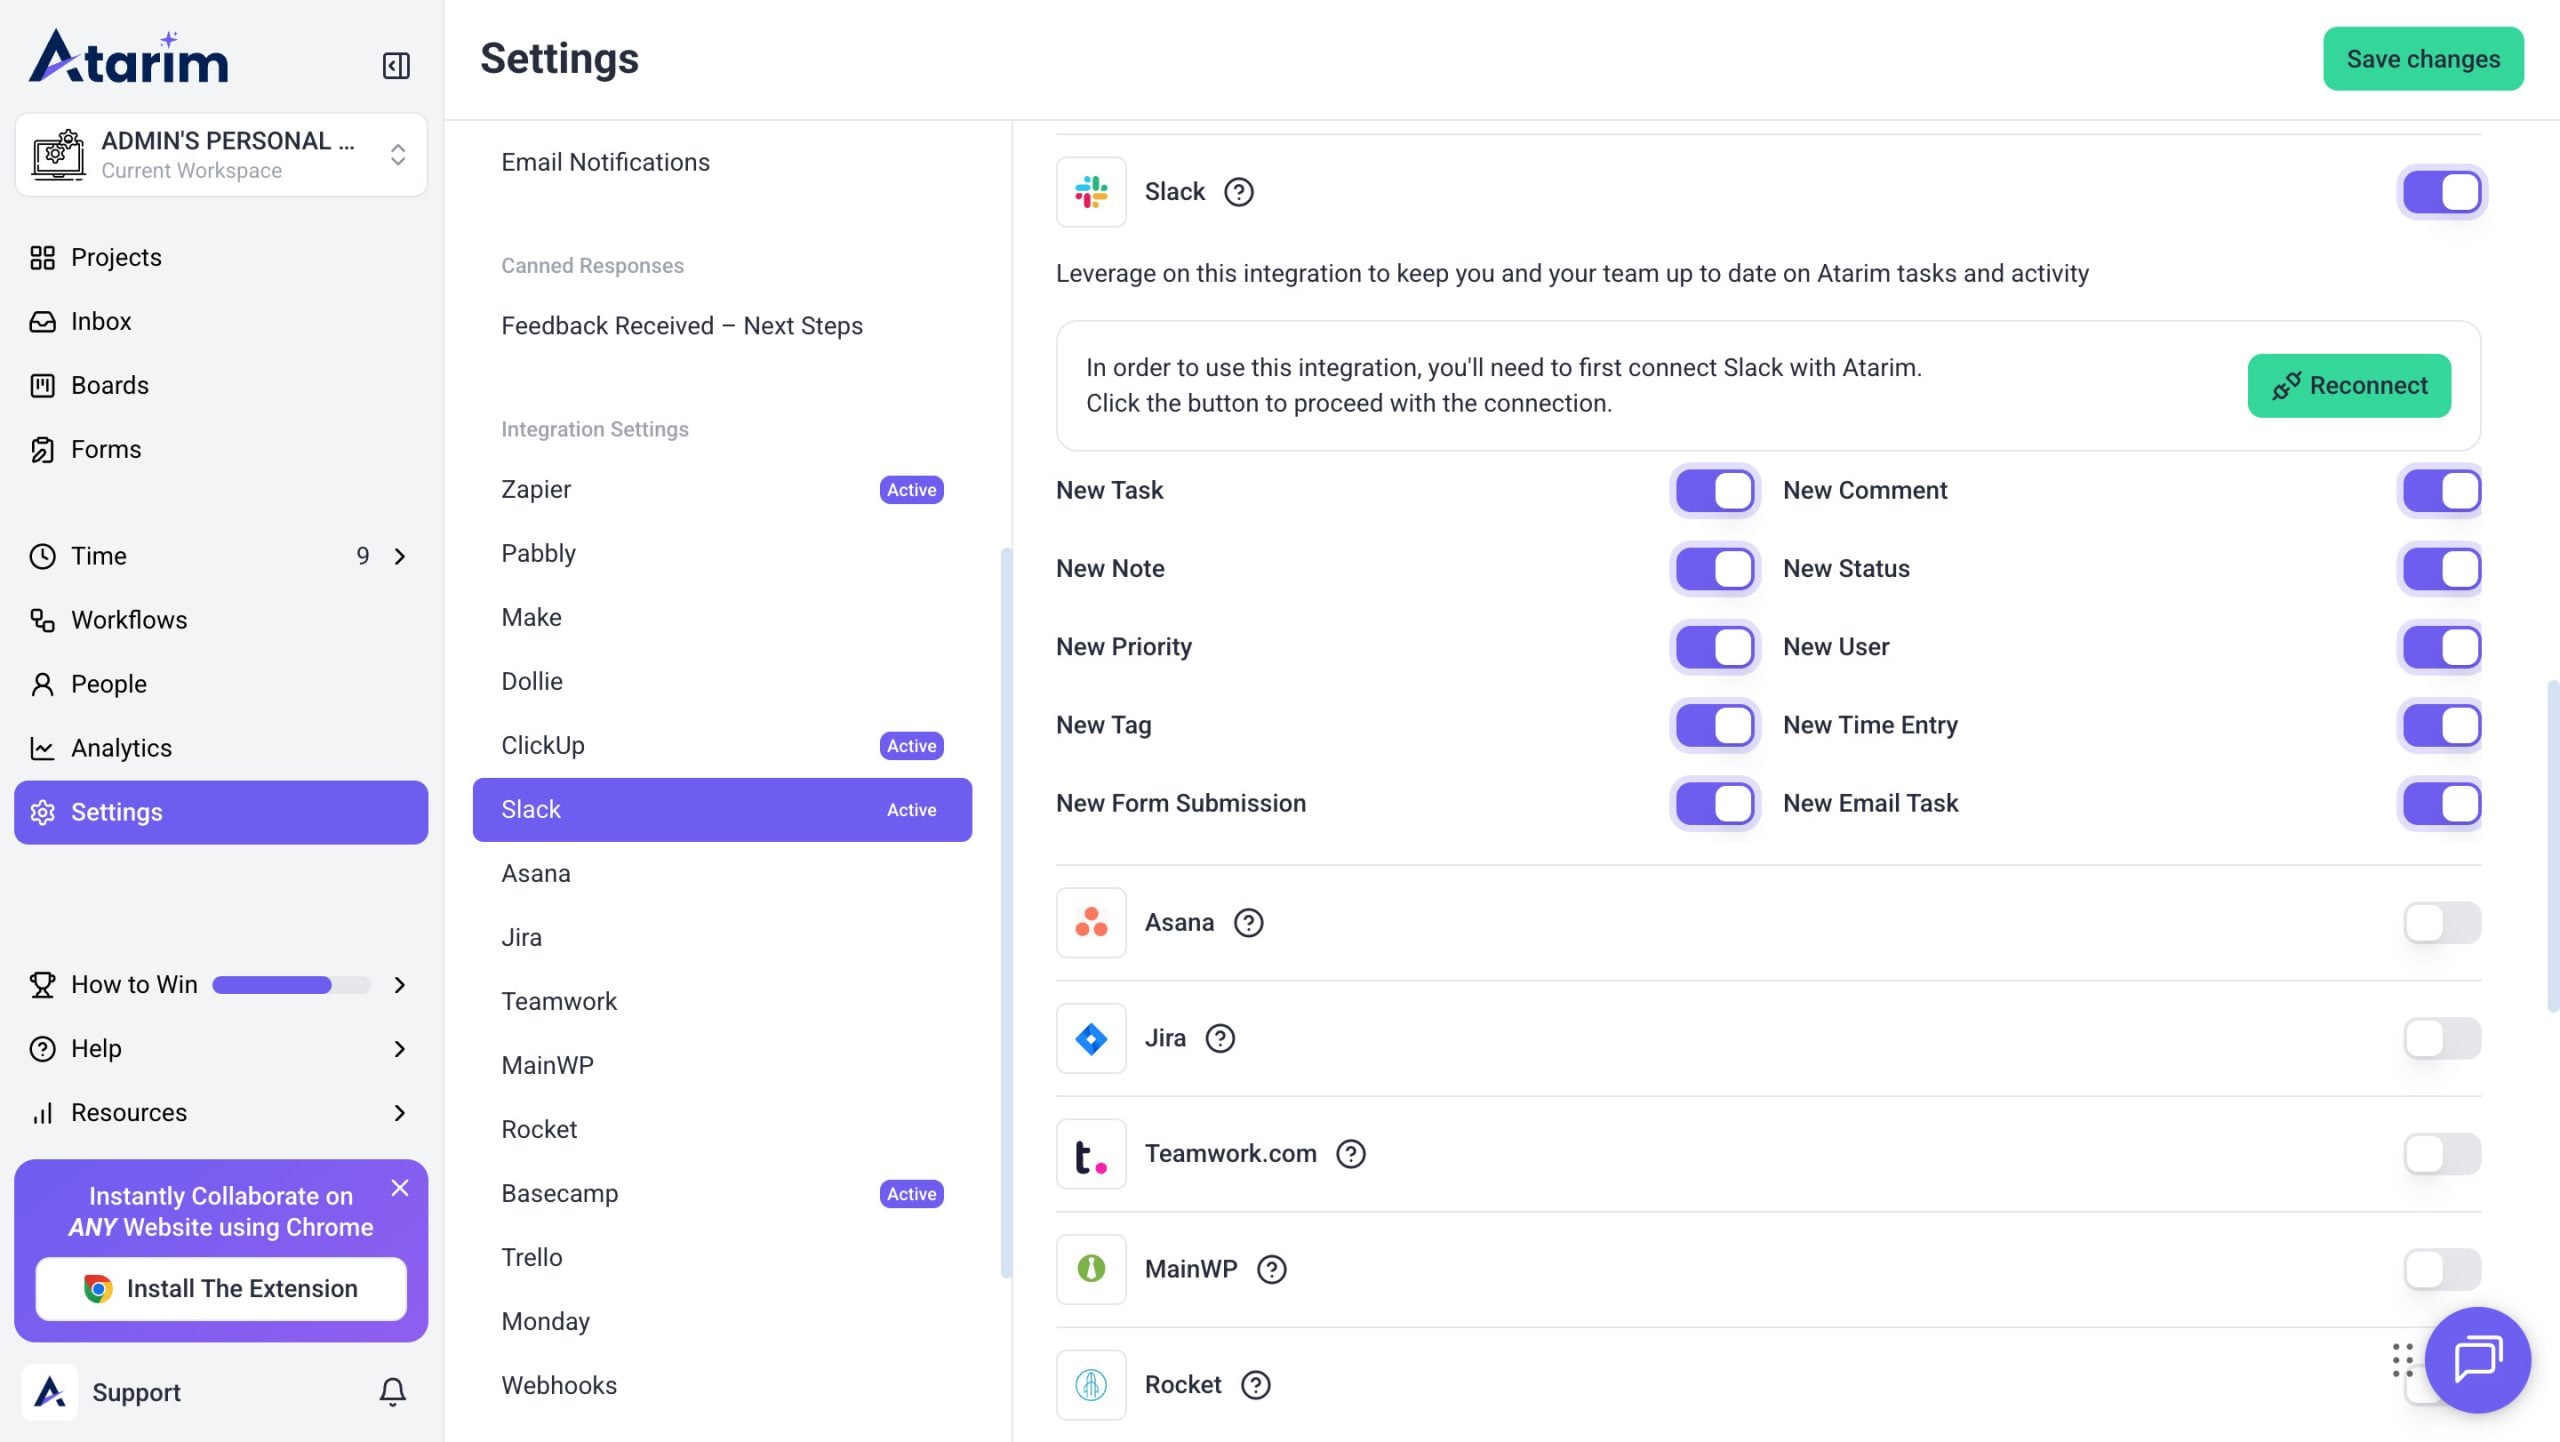The image size is (2560, 1442).
Task: Collapse the sidebar with the panel icon
Action: (396, 66)
